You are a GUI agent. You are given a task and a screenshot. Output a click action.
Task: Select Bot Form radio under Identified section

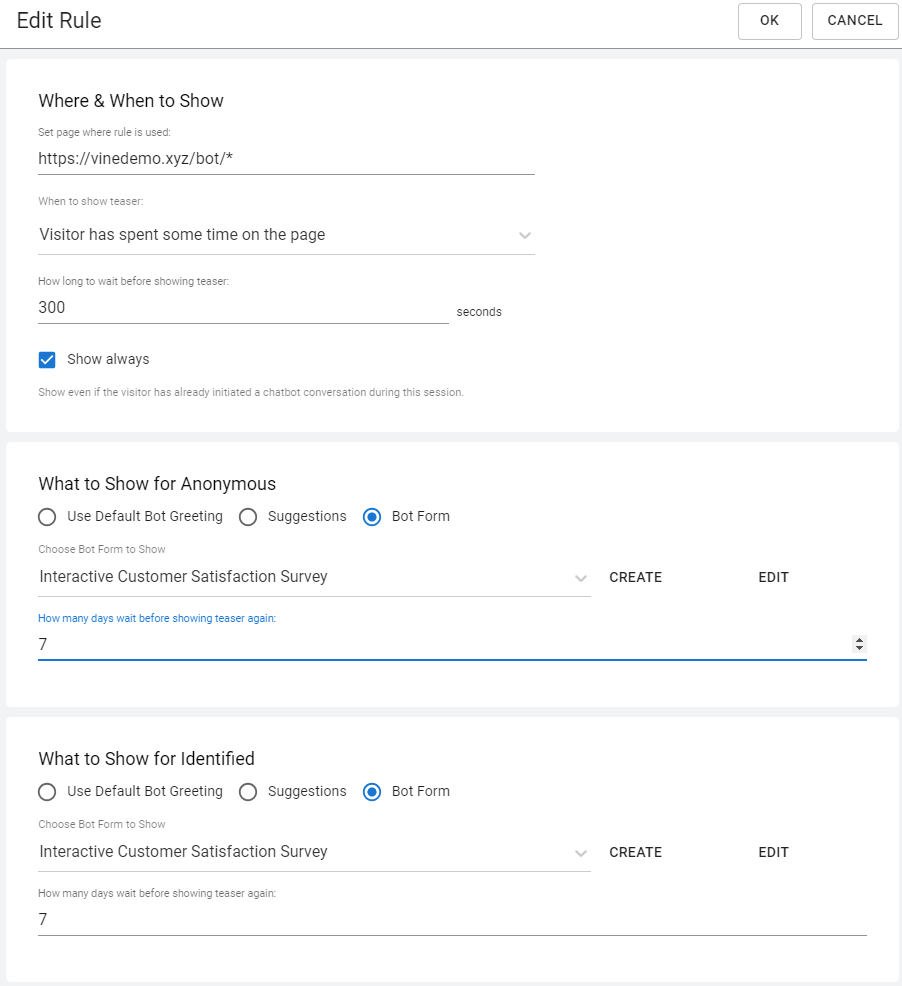click(x=372, y=792)
